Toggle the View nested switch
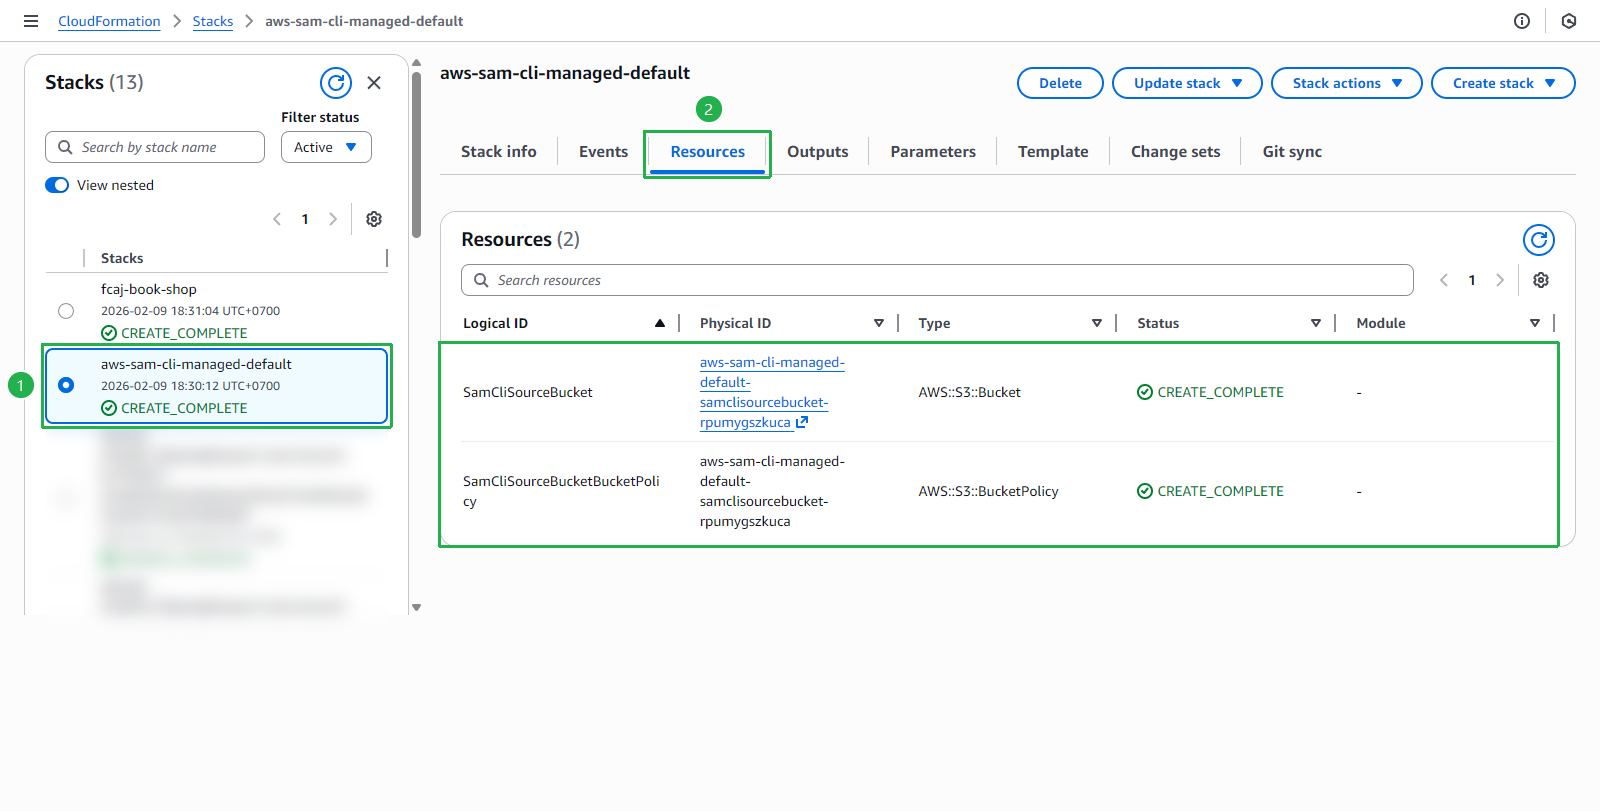This screenshot has width=1600, height=811. pyautogui.click(x=57, y=185)
